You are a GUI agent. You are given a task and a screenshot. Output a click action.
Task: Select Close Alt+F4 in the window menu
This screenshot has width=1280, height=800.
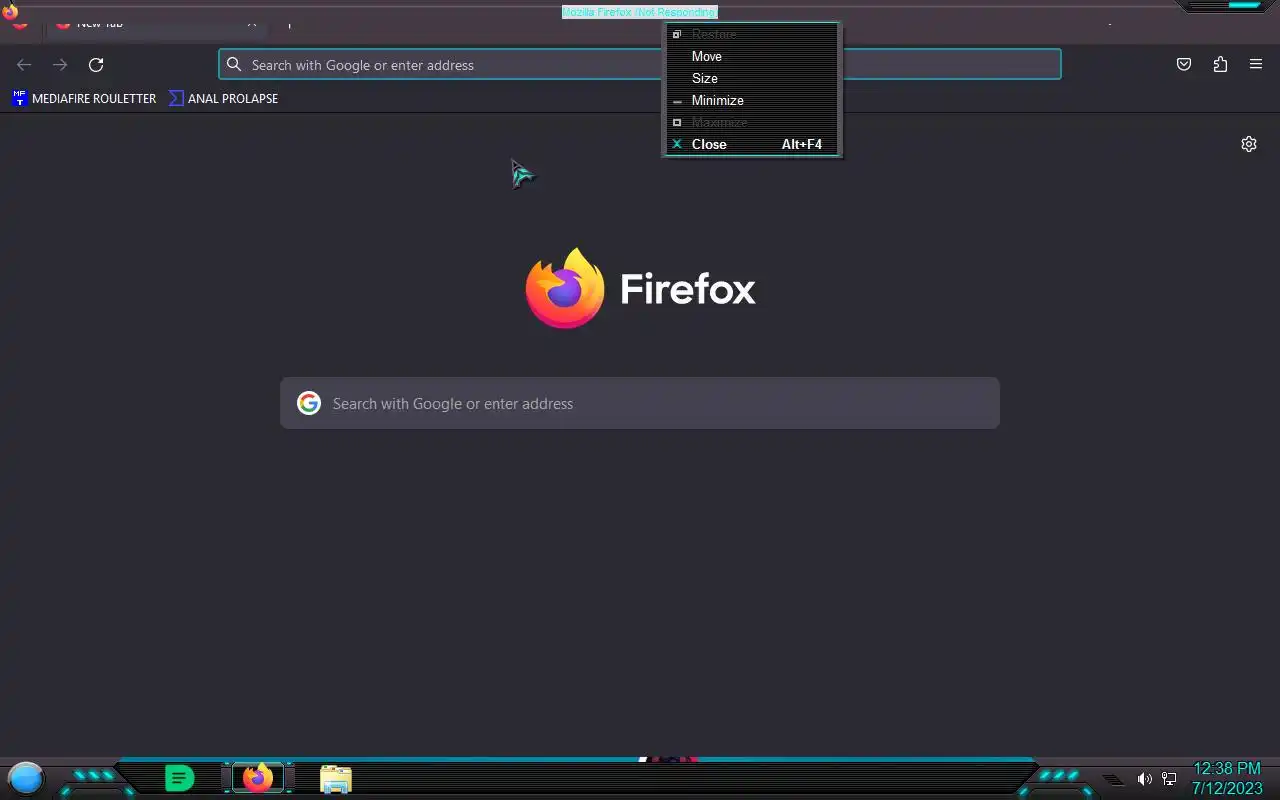coord(751,144)
